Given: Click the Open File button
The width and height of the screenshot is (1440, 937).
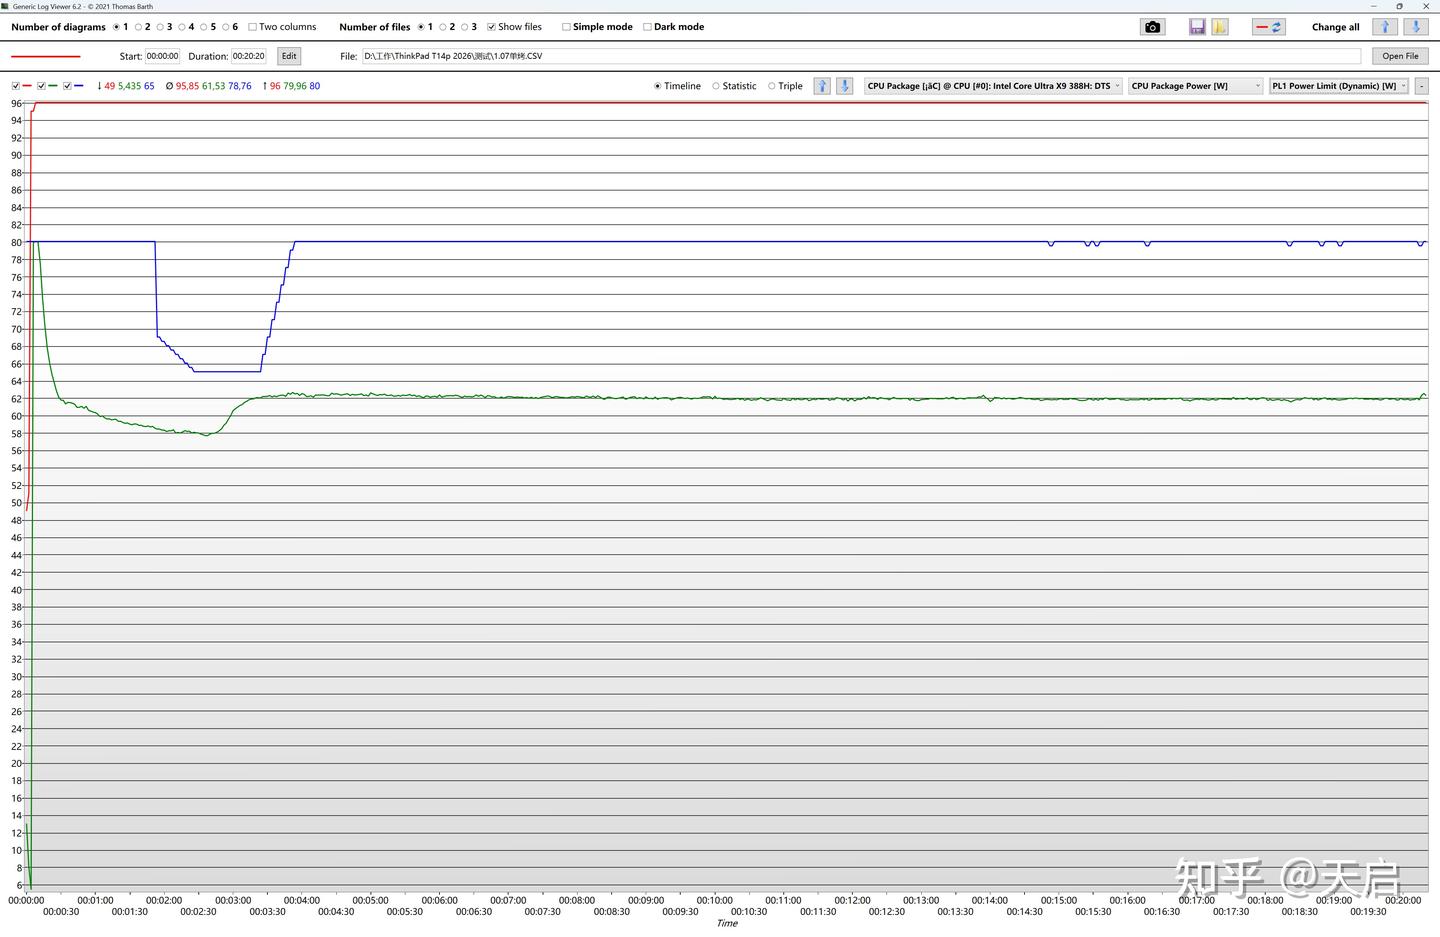Looking at the screenshot, I should [x=1400, y=56].
